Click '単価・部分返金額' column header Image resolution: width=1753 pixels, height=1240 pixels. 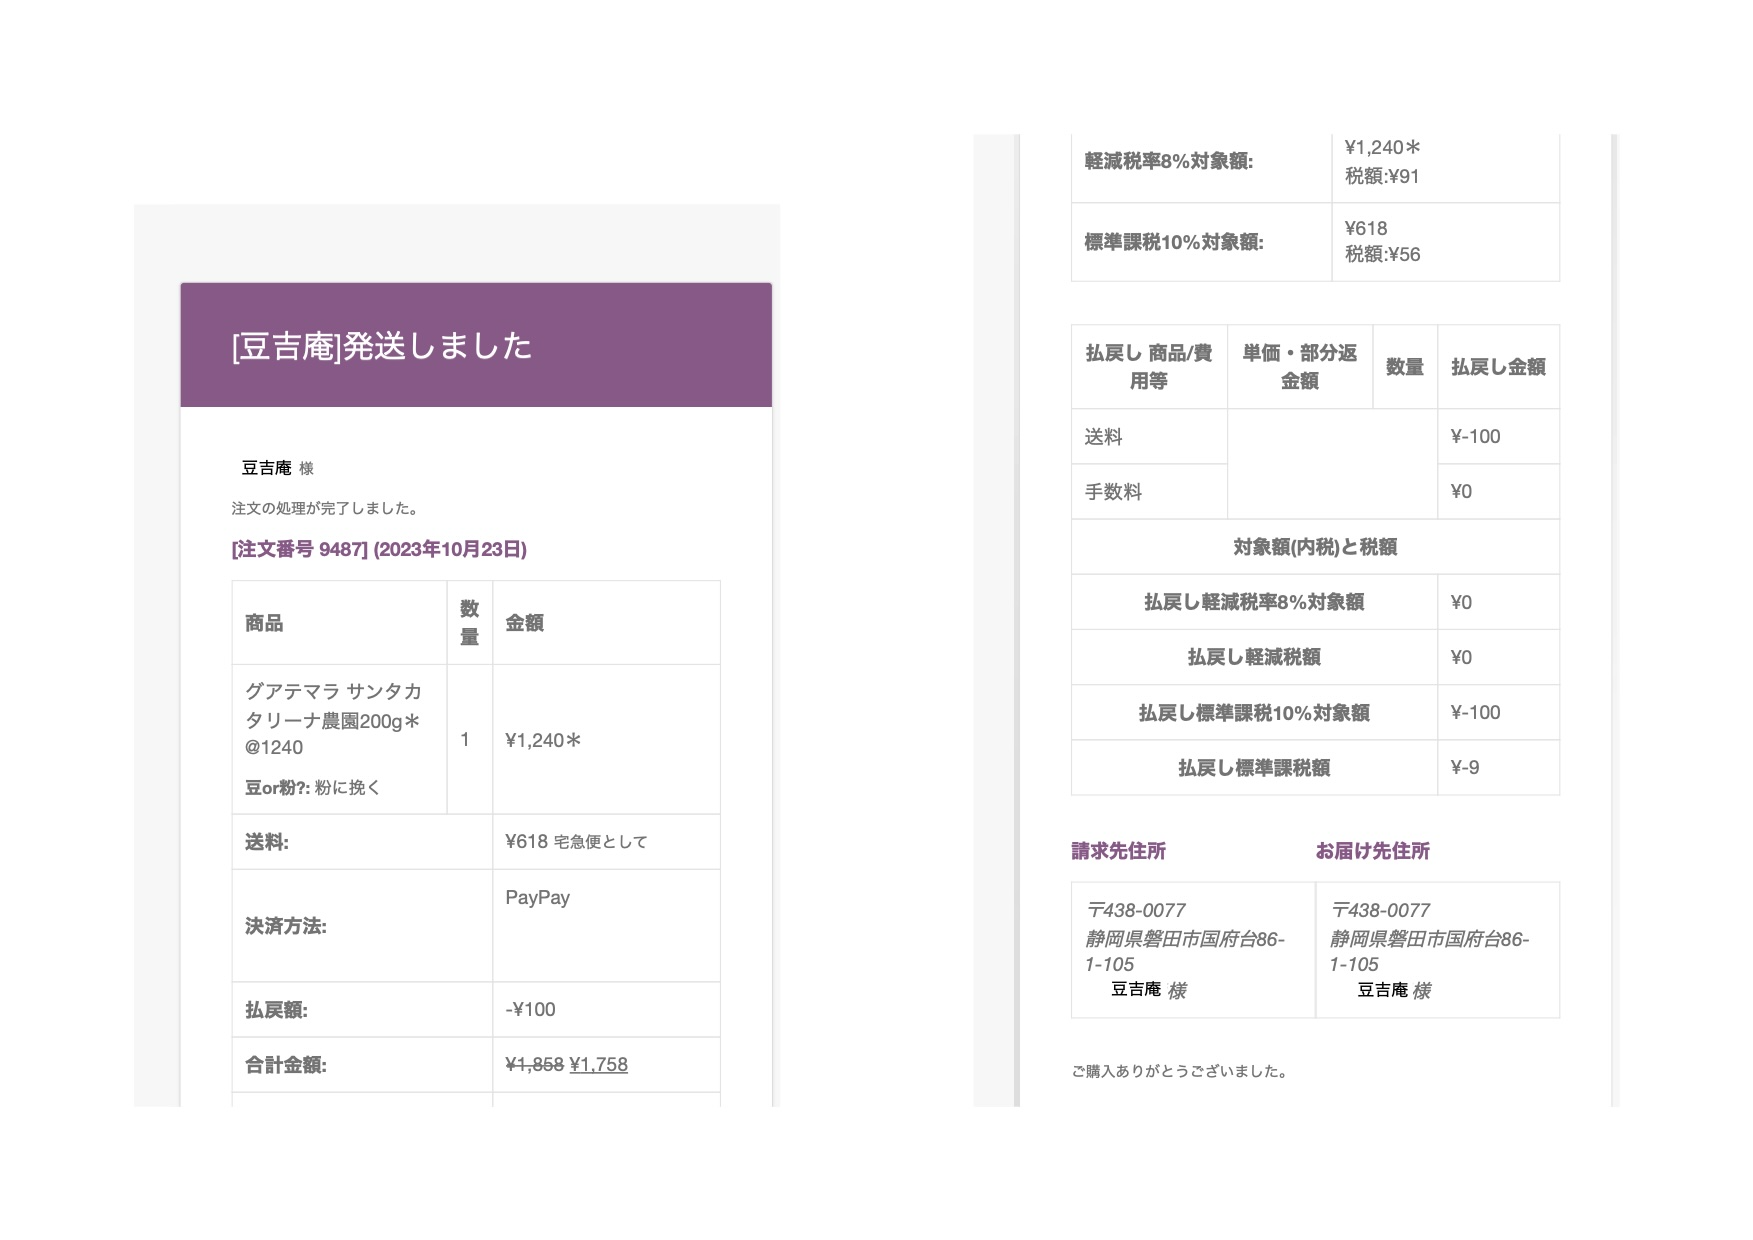click(x=1299, y=367)
